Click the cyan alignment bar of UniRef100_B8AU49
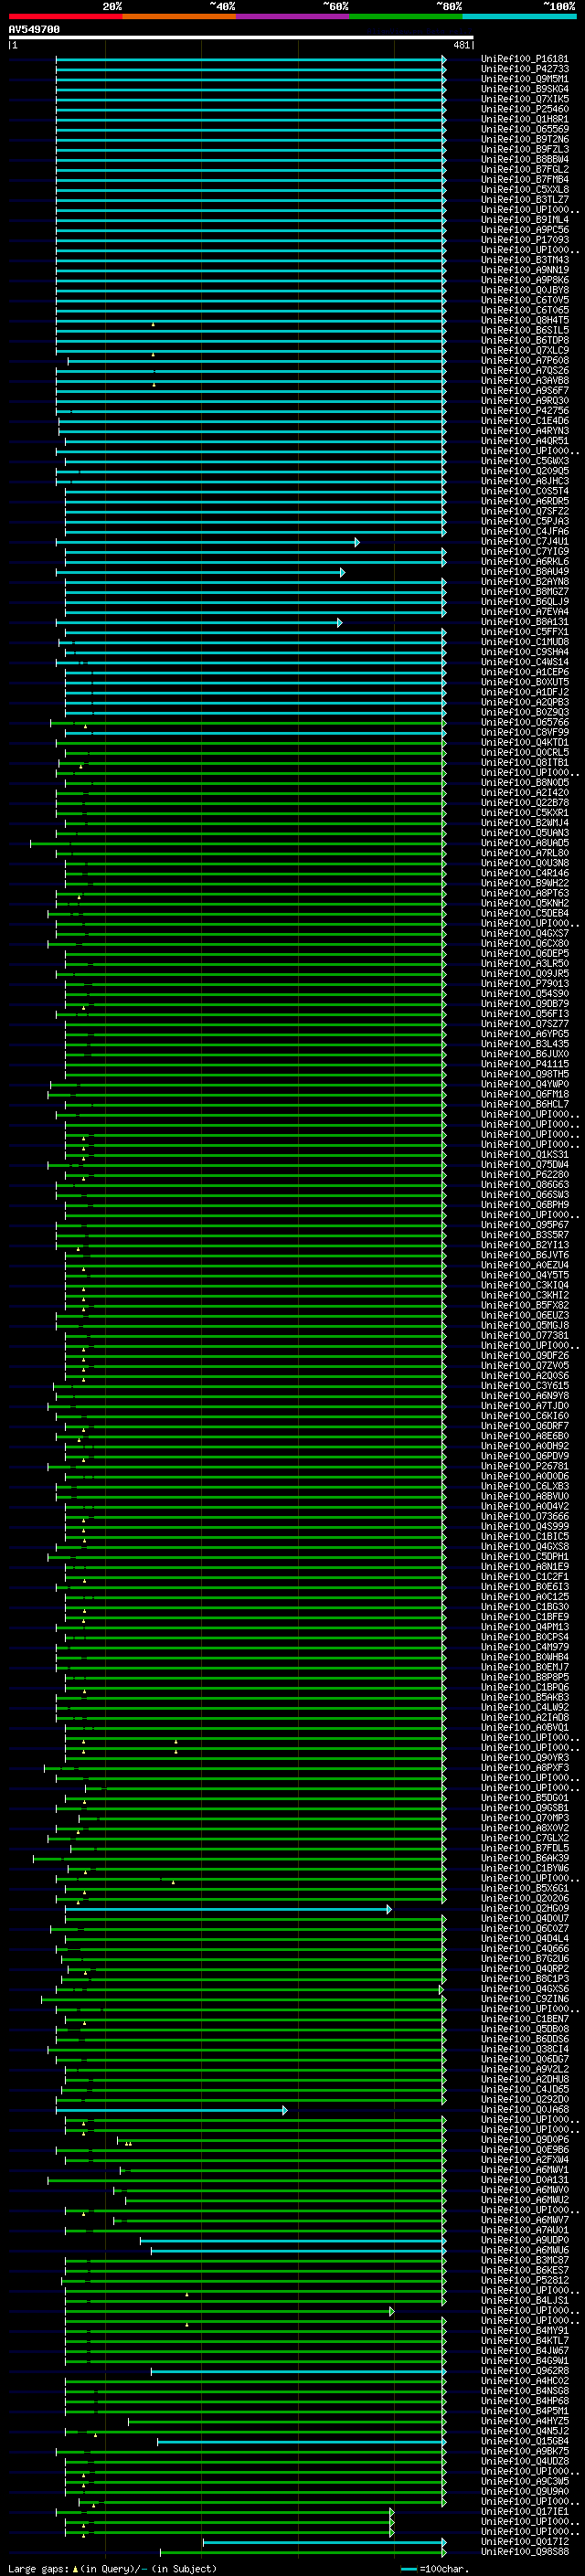 (x=200, y=572)
